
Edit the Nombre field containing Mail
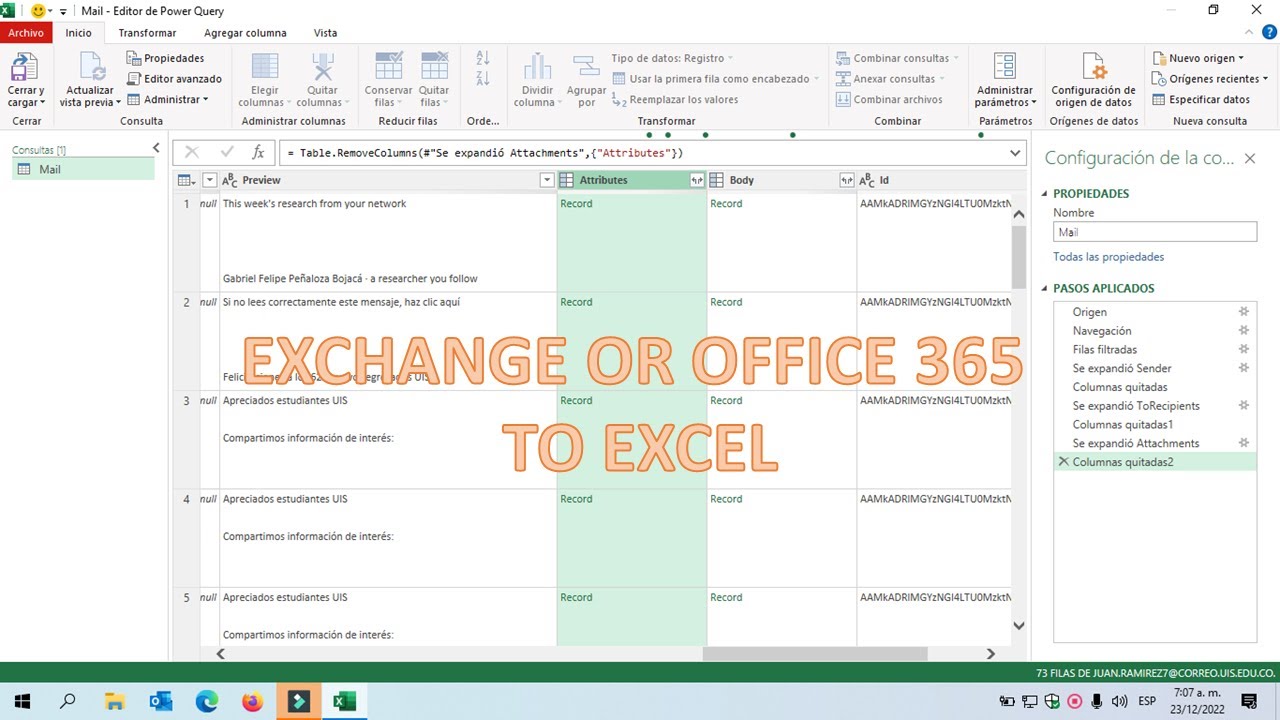(x=1155, y=232)
